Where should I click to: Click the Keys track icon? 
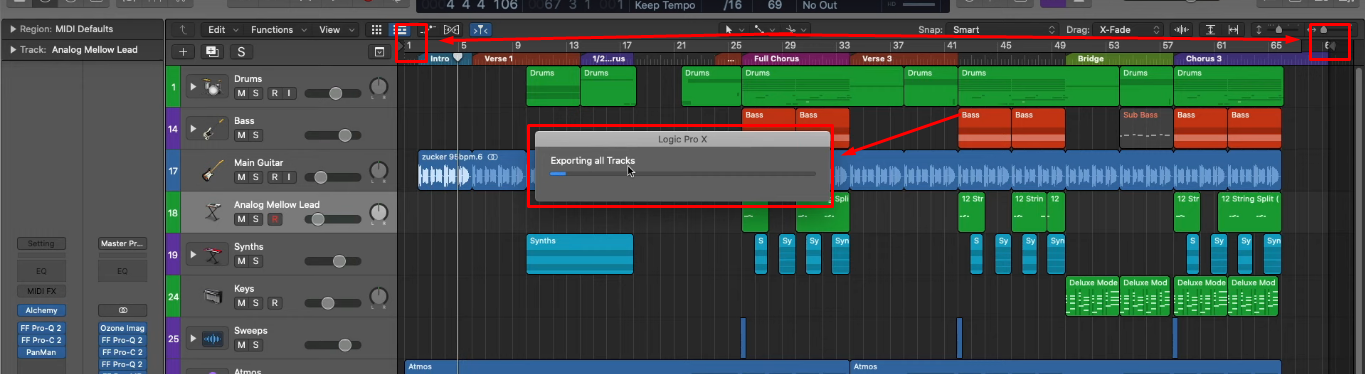[212, 296]
